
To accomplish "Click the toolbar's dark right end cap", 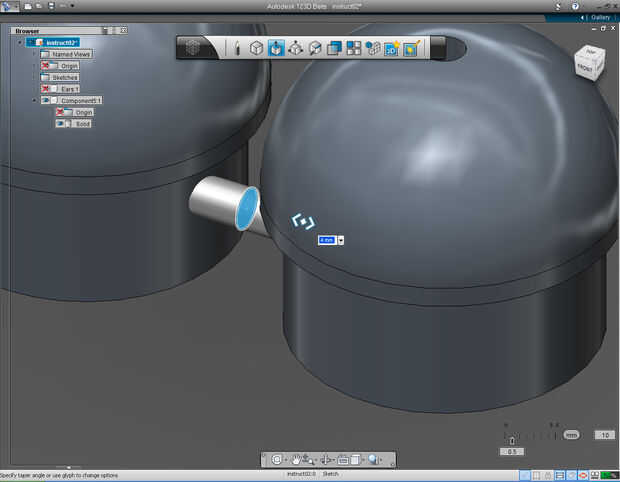I will coord(438,48).
